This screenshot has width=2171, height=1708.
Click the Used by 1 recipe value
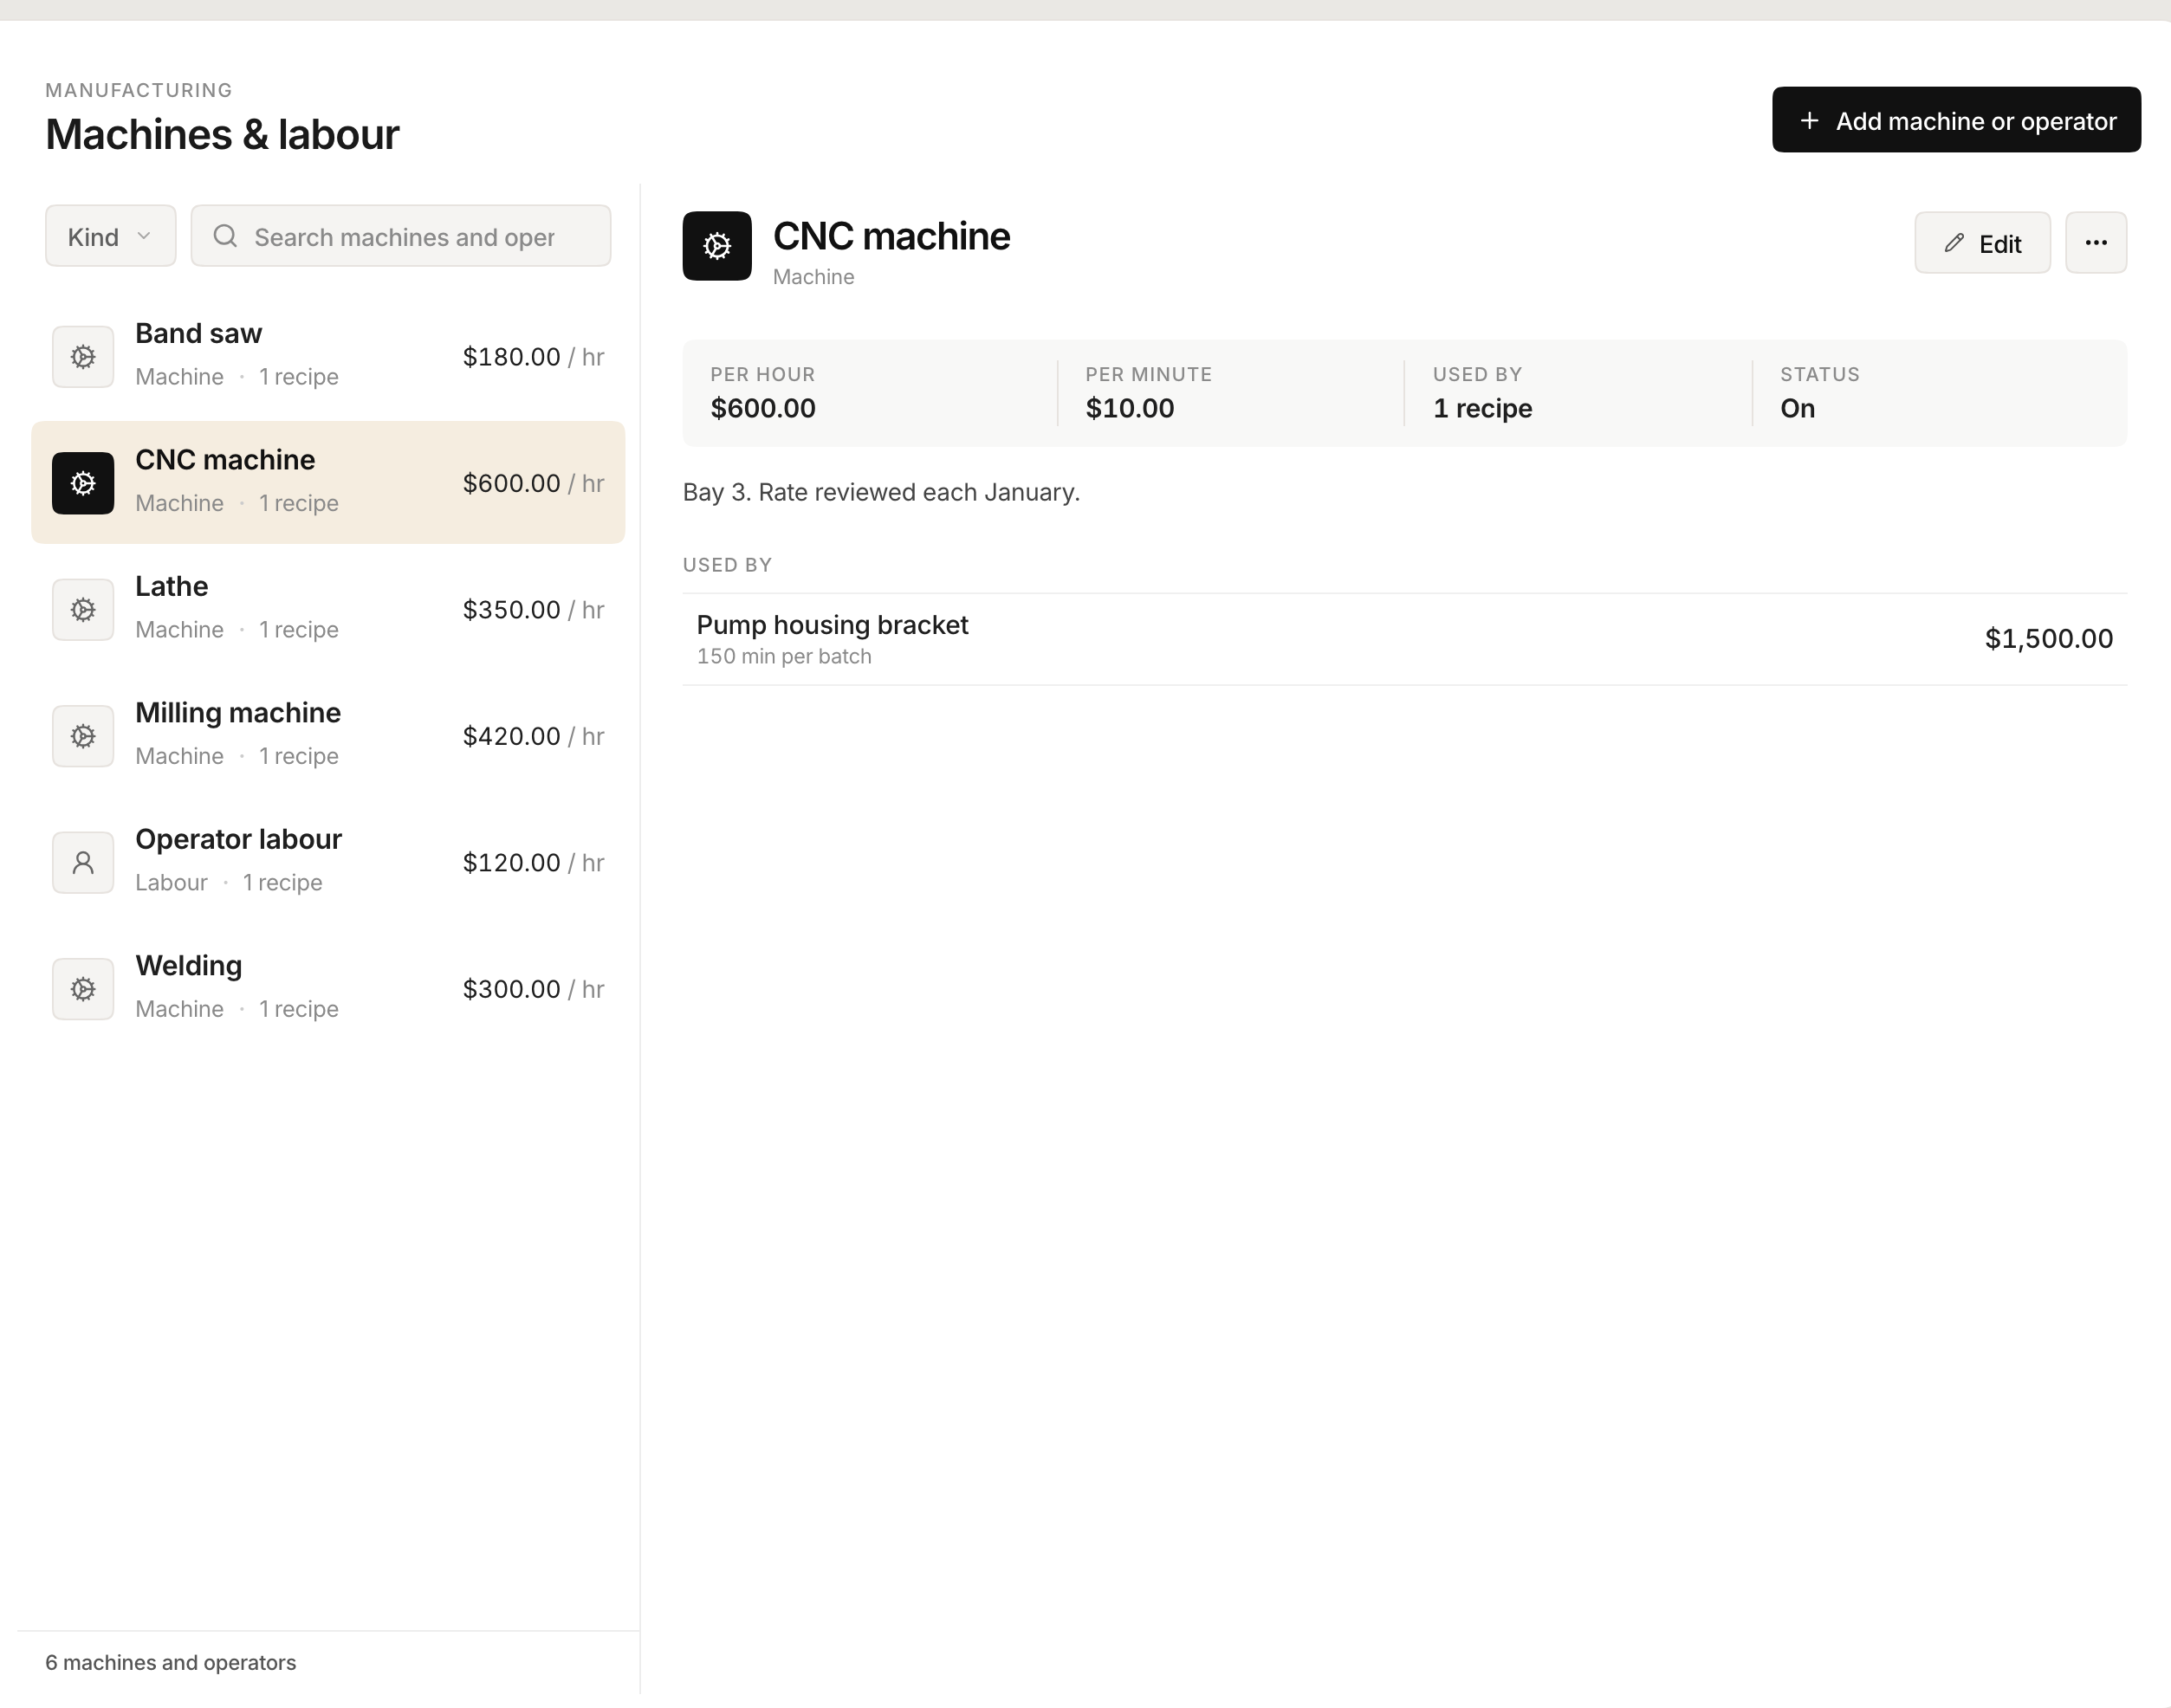pyautogui.click(x=1482, y=408)
